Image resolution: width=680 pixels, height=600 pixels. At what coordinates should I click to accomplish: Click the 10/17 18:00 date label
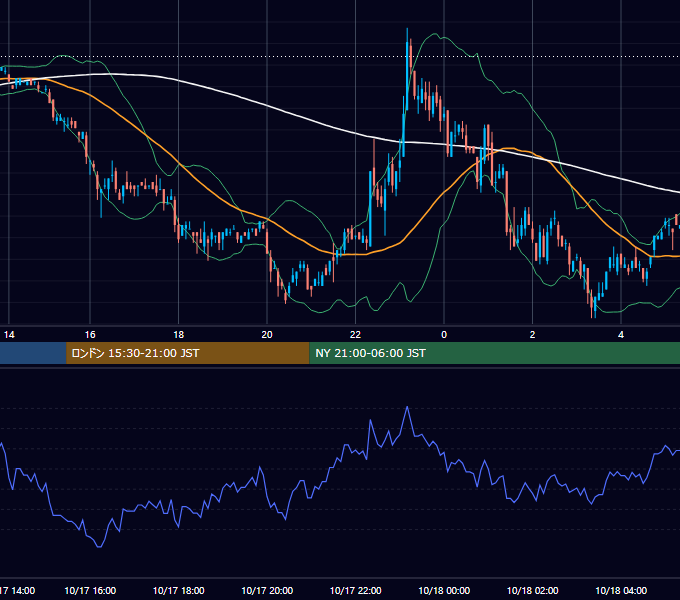tap(179, 590)
